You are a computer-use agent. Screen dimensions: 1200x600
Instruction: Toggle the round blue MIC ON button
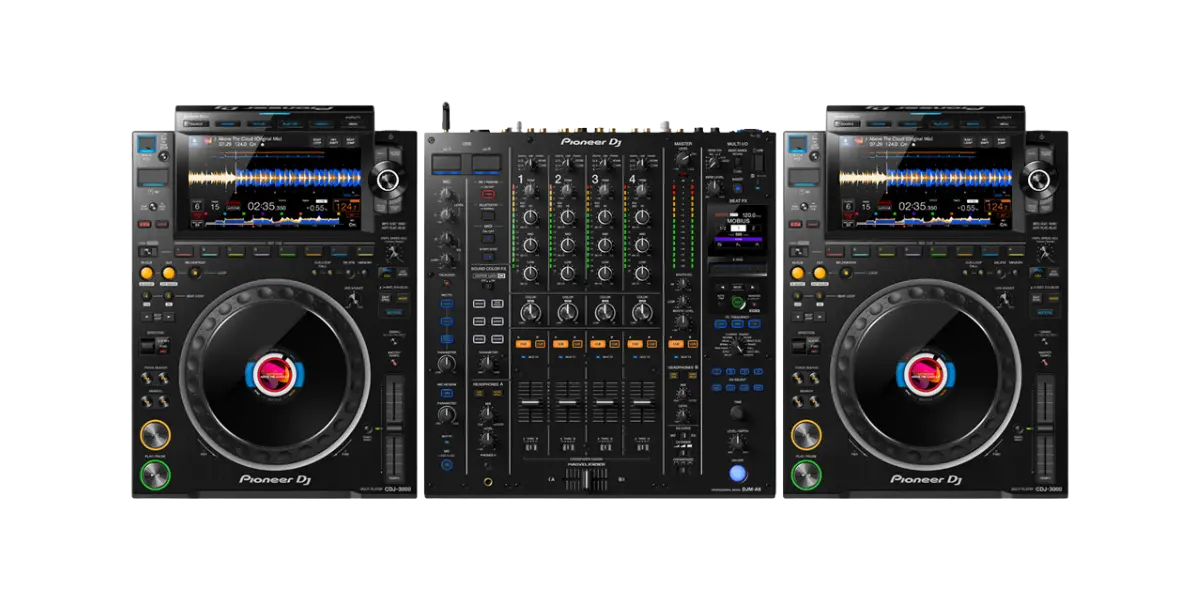[x=447, y=464]
